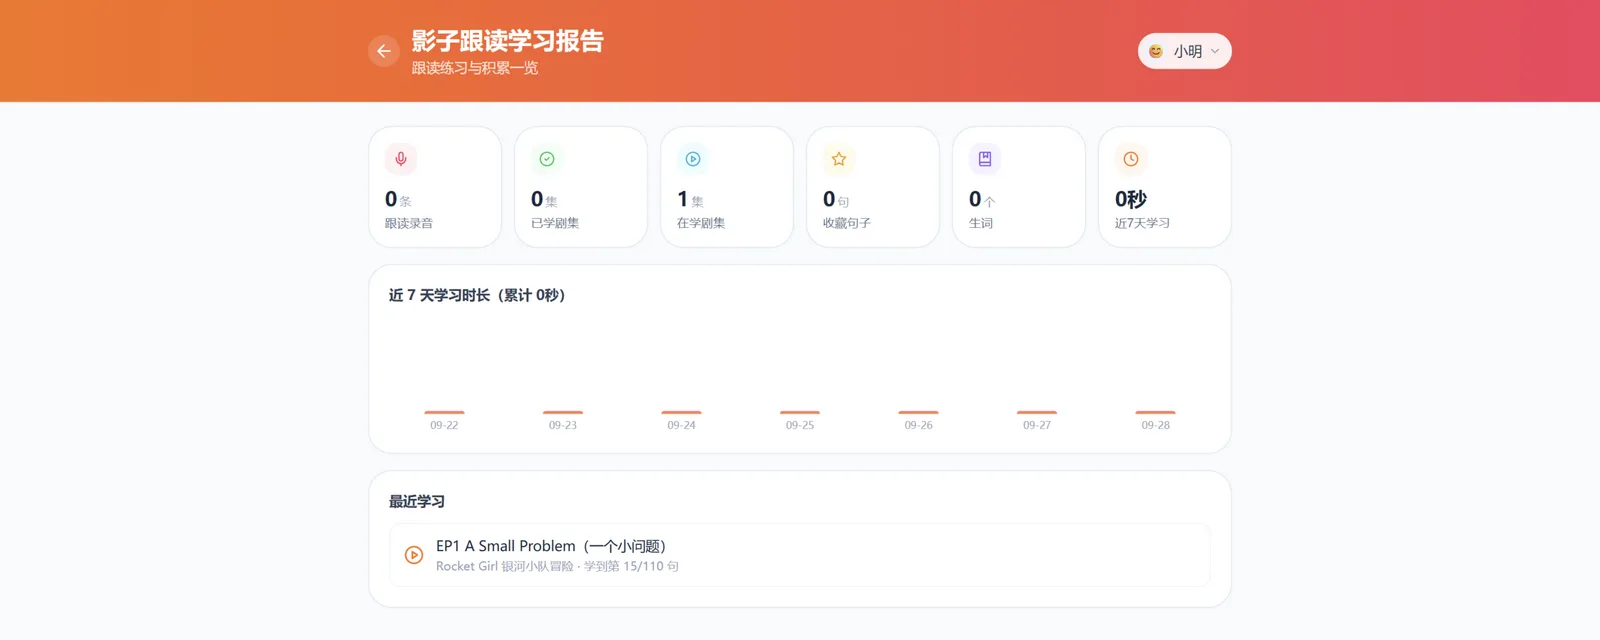Click the microphone icon for 跟读录音

[401, 159]
